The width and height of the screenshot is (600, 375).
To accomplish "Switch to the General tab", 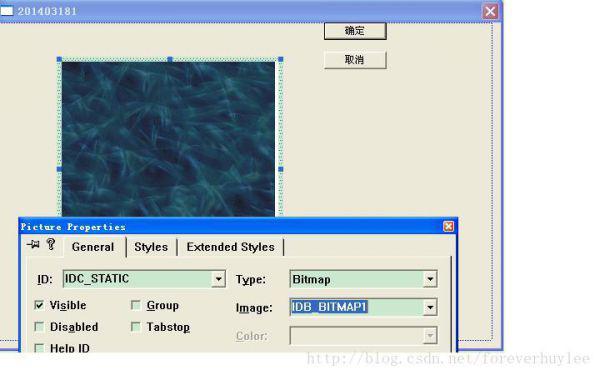I will point(93,247).
